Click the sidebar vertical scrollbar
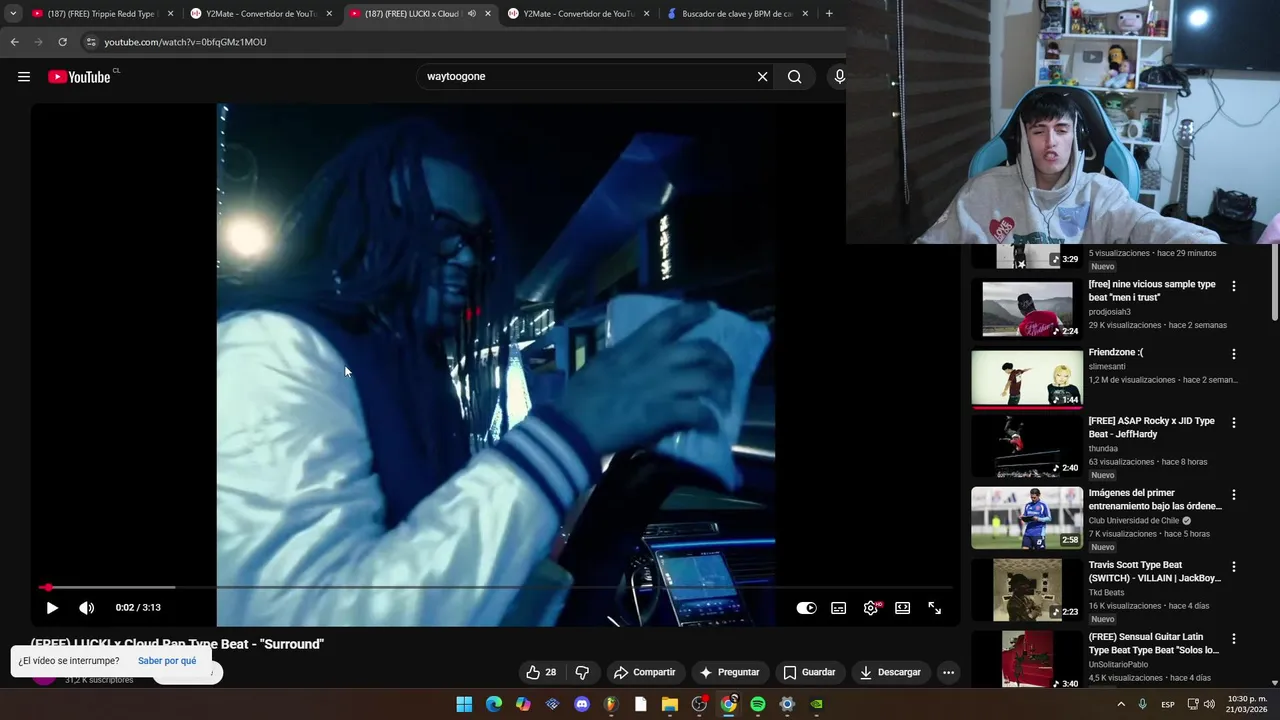This screenshot has height=720, width=1280. pyautogui.click(x=1275, y=282)
